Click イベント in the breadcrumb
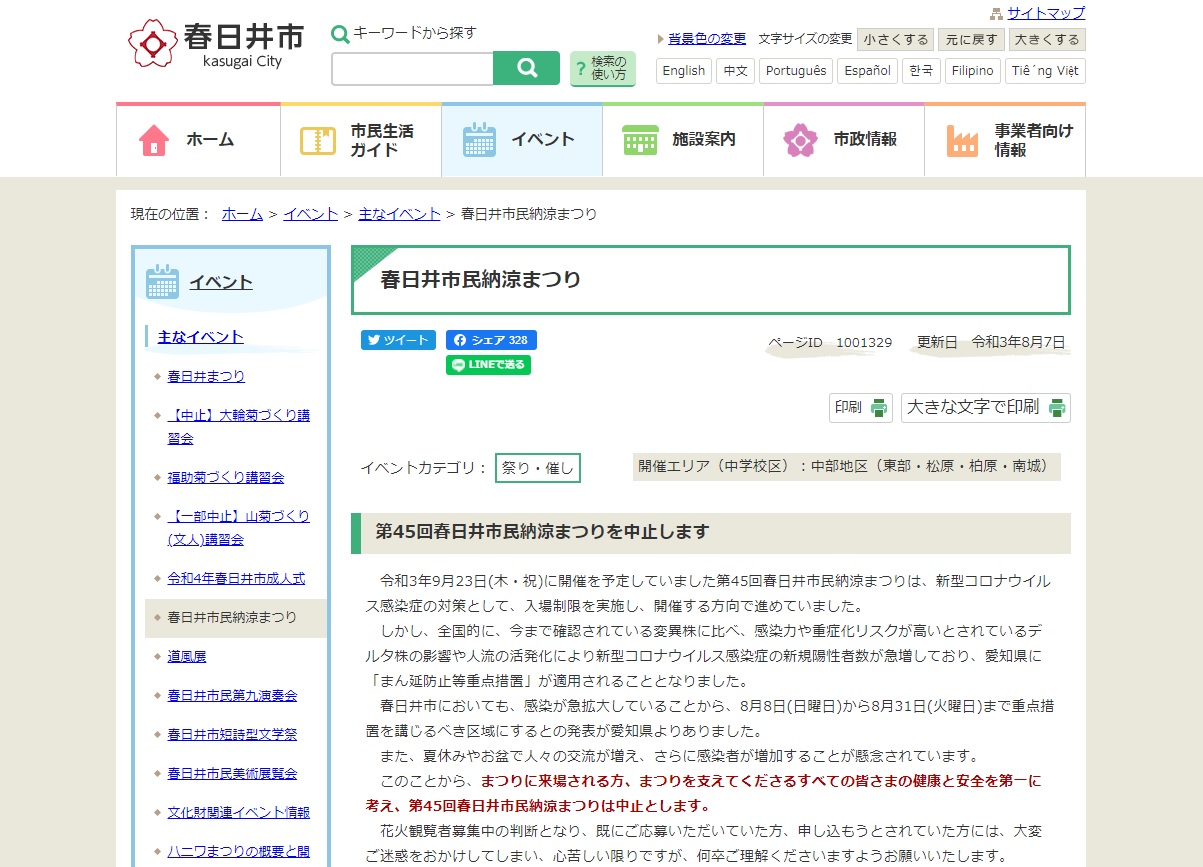Viewport: 1203px width, 867px height. (311, 214)
